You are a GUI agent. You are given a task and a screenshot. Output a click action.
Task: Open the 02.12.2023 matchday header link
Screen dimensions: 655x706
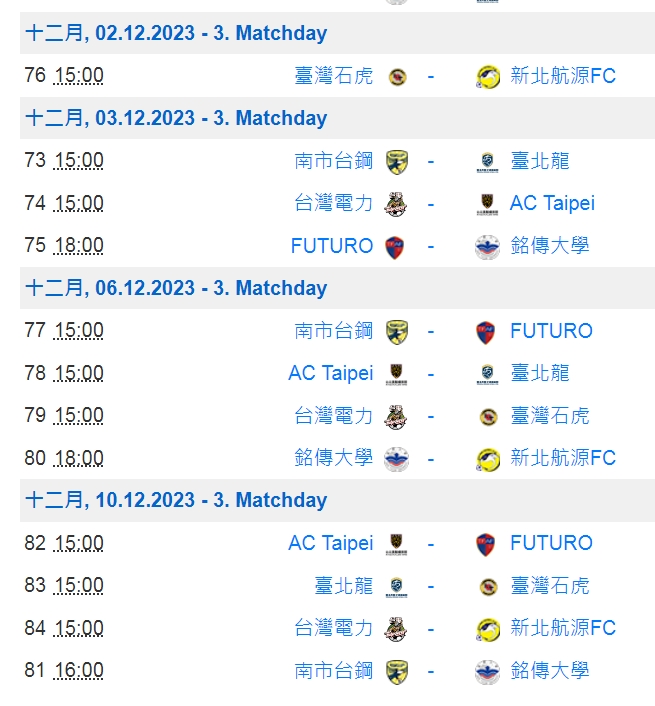pos(176,33)
